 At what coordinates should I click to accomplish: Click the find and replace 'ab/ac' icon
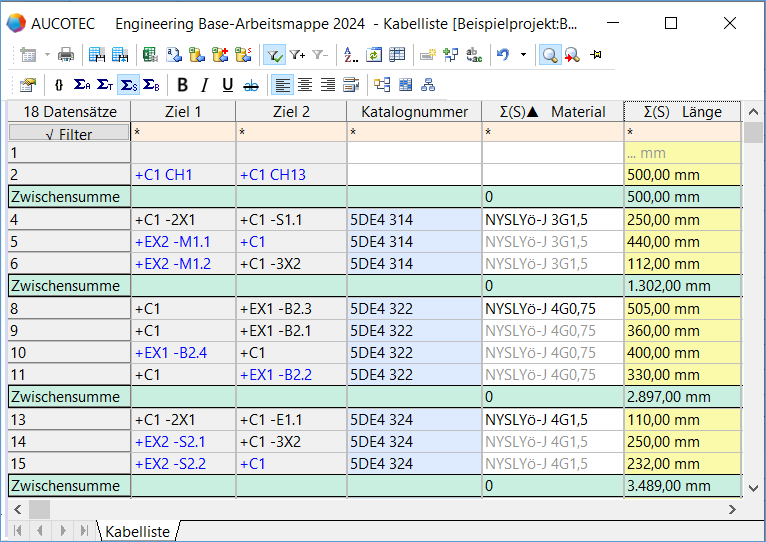click(474, 55)
